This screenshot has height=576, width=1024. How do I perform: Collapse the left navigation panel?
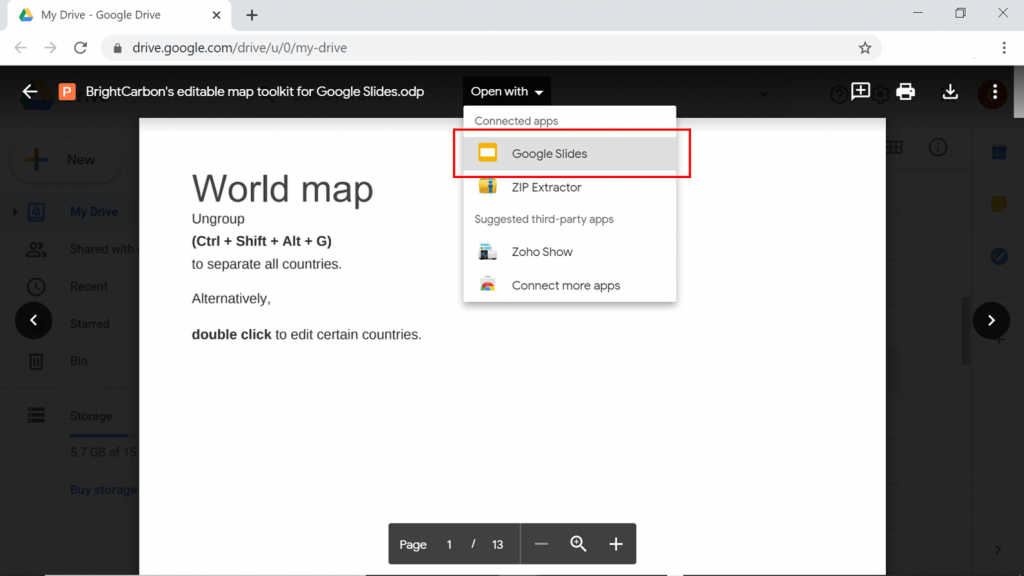point(33,320)
